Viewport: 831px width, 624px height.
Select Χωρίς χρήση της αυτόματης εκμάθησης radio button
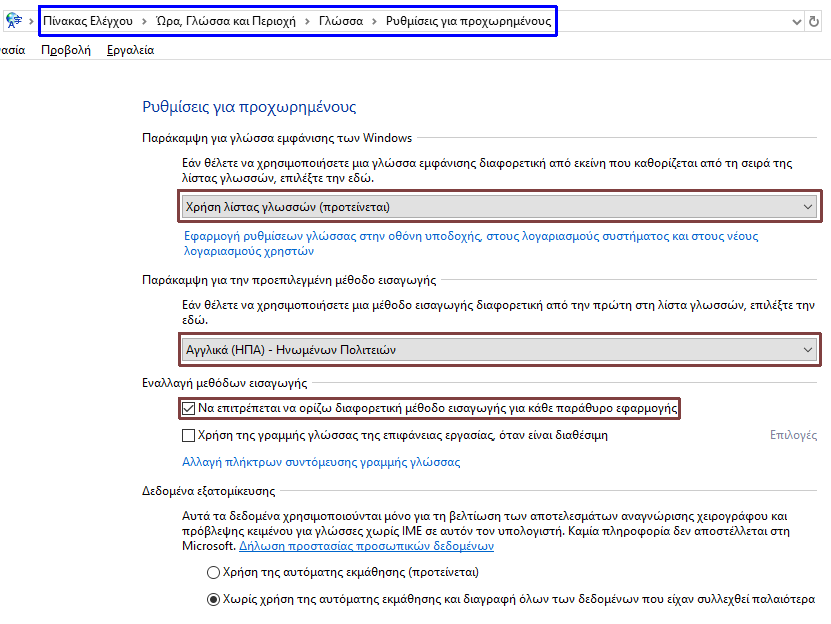pyautogui.click(x=213, y=600)
